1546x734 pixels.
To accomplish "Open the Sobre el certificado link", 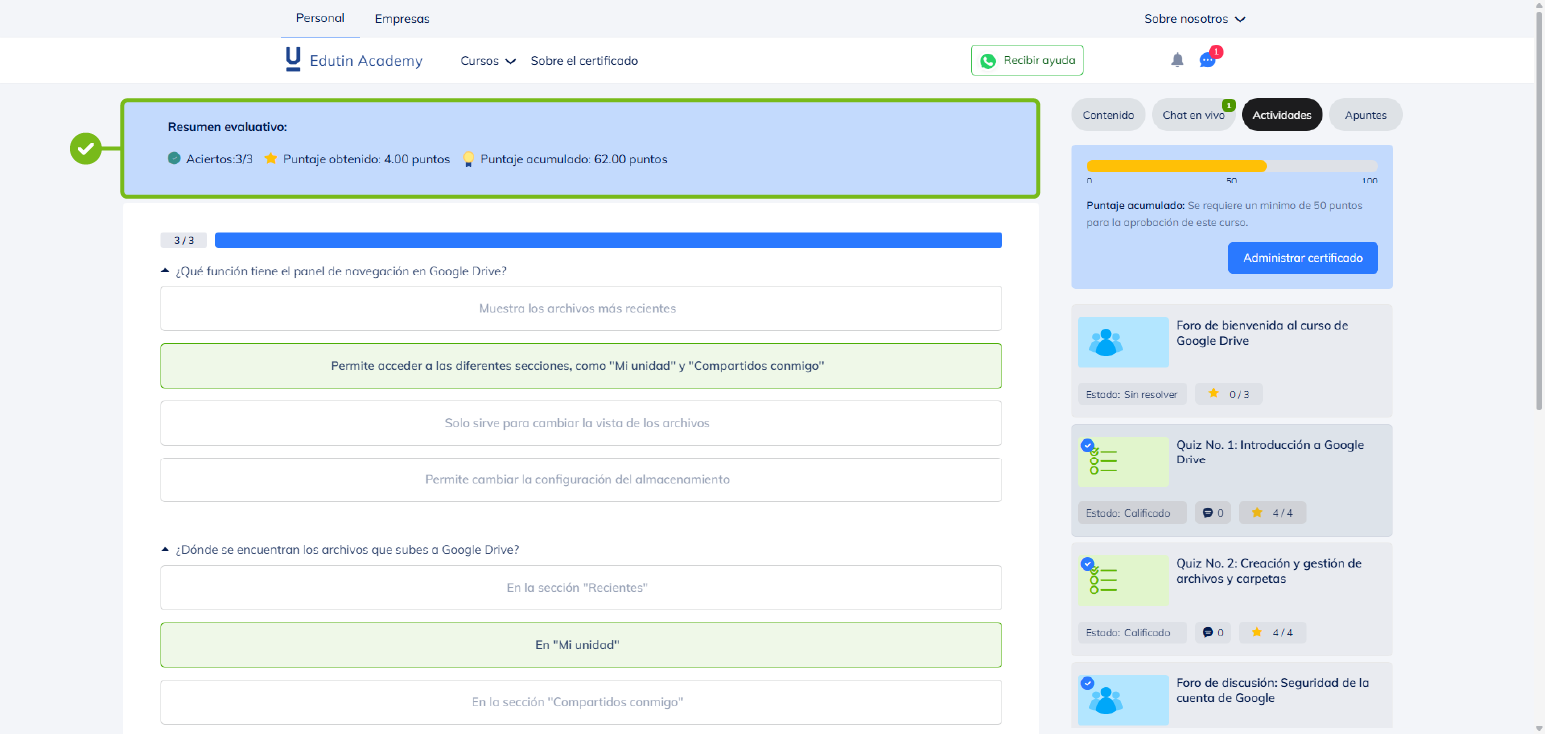I will 584,61.
